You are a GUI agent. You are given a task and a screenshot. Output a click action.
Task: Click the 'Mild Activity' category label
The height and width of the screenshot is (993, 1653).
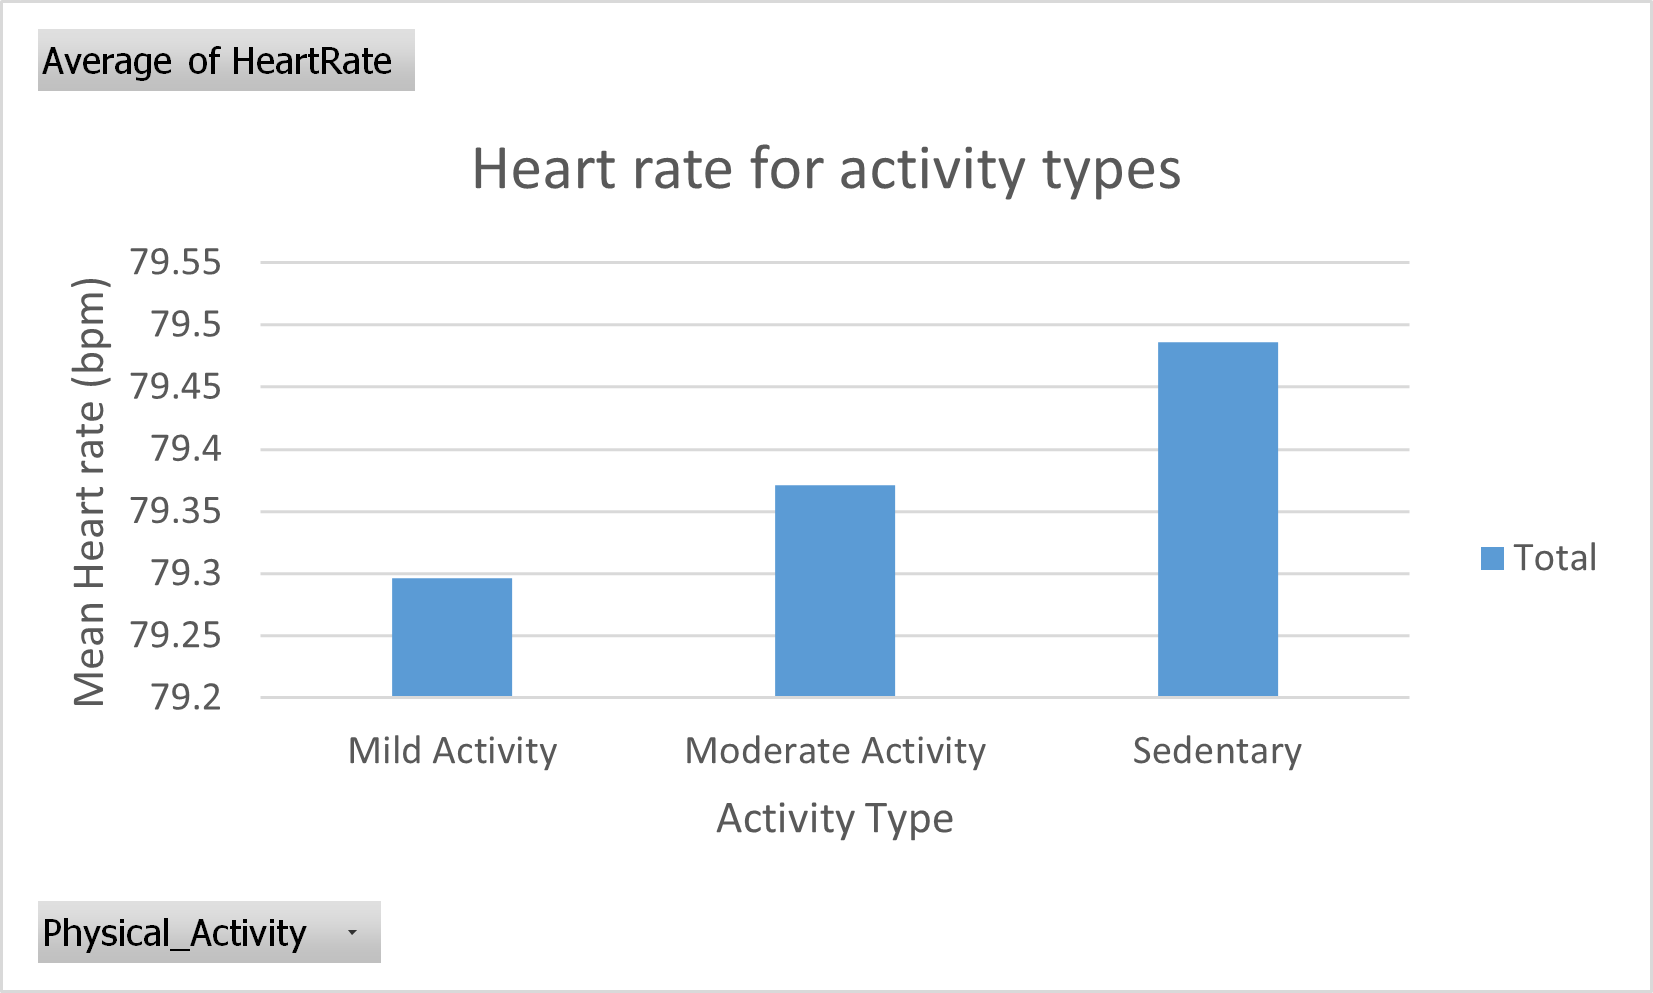[452, 751]
